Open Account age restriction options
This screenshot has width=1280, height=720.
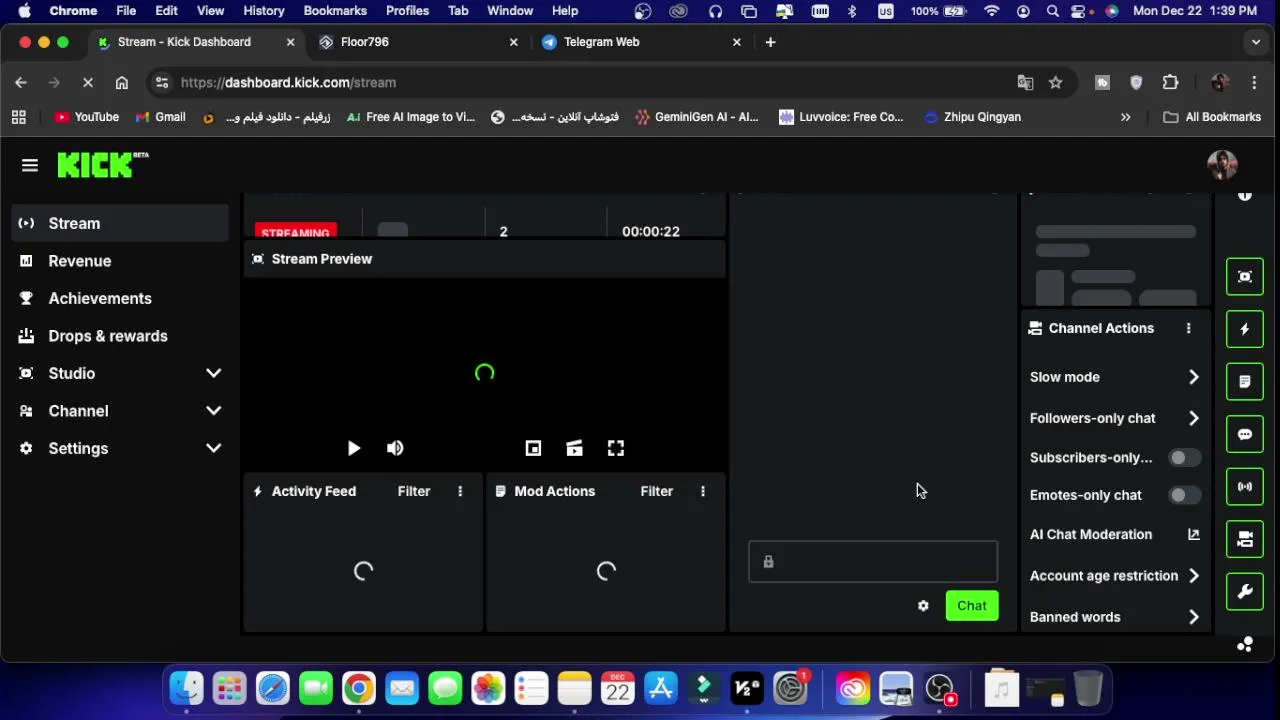click(x=1115, y=576)
